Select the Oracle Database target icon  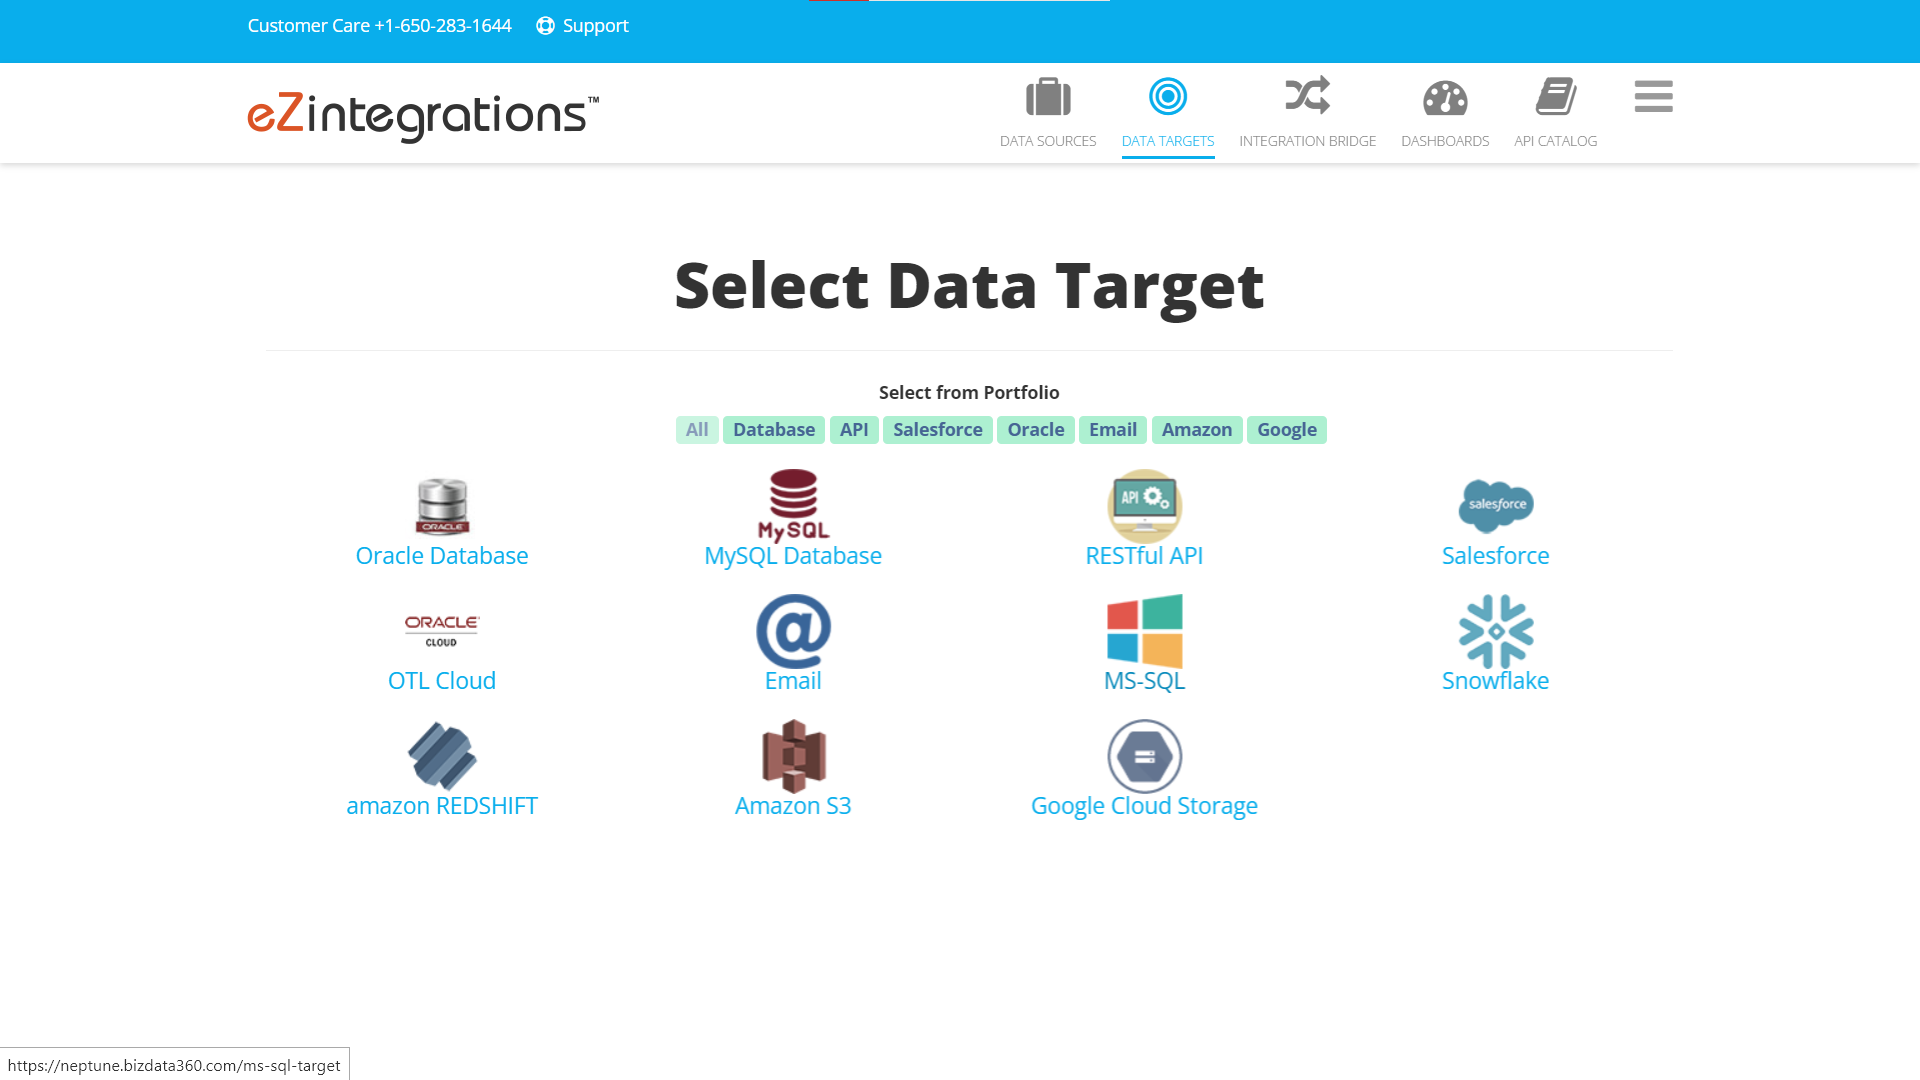coord(441,506)
